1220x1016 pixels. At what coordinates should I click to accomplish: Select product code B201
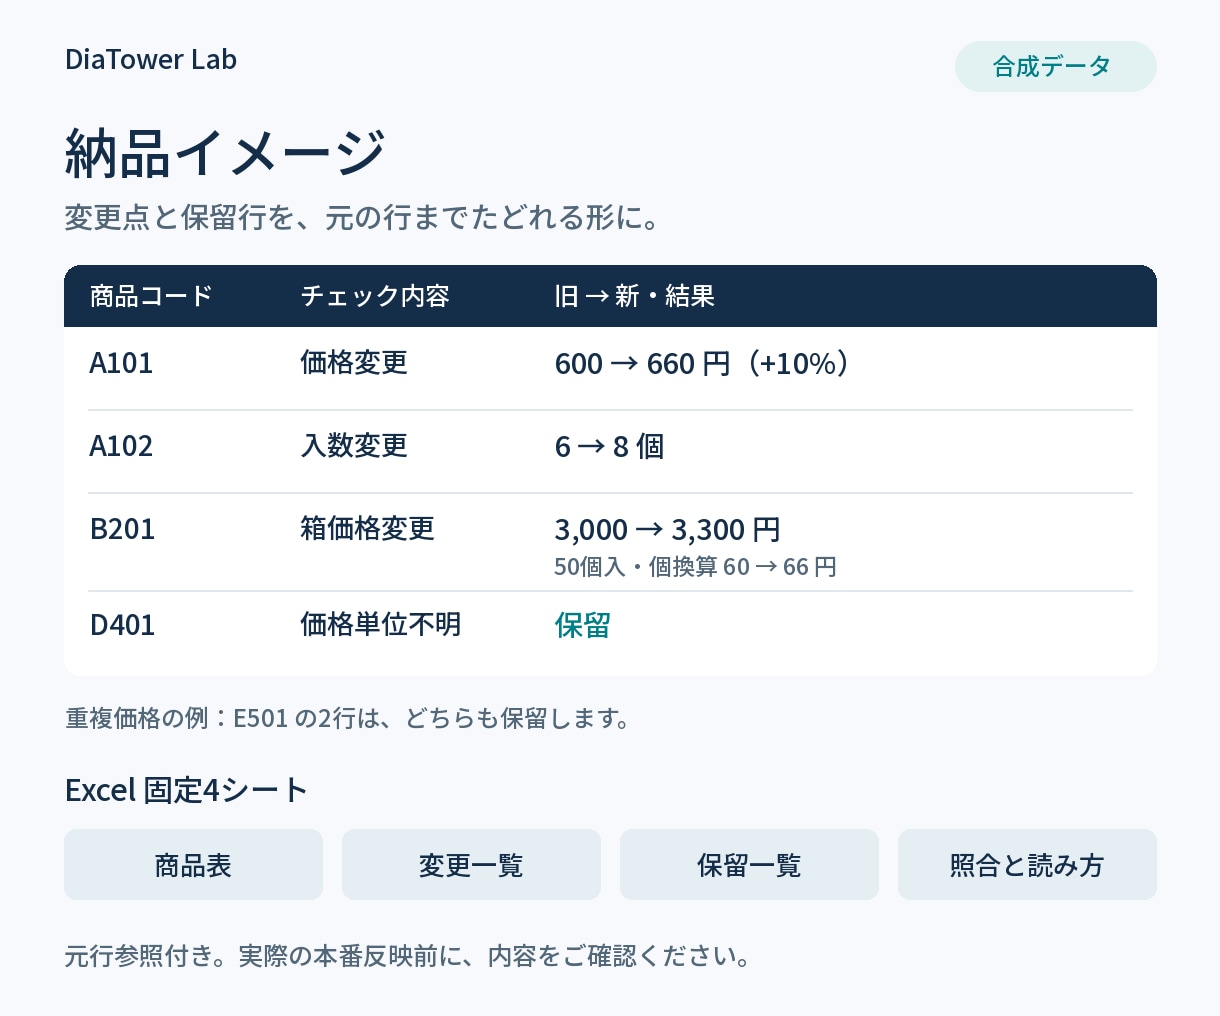click(x=122, y=529)
